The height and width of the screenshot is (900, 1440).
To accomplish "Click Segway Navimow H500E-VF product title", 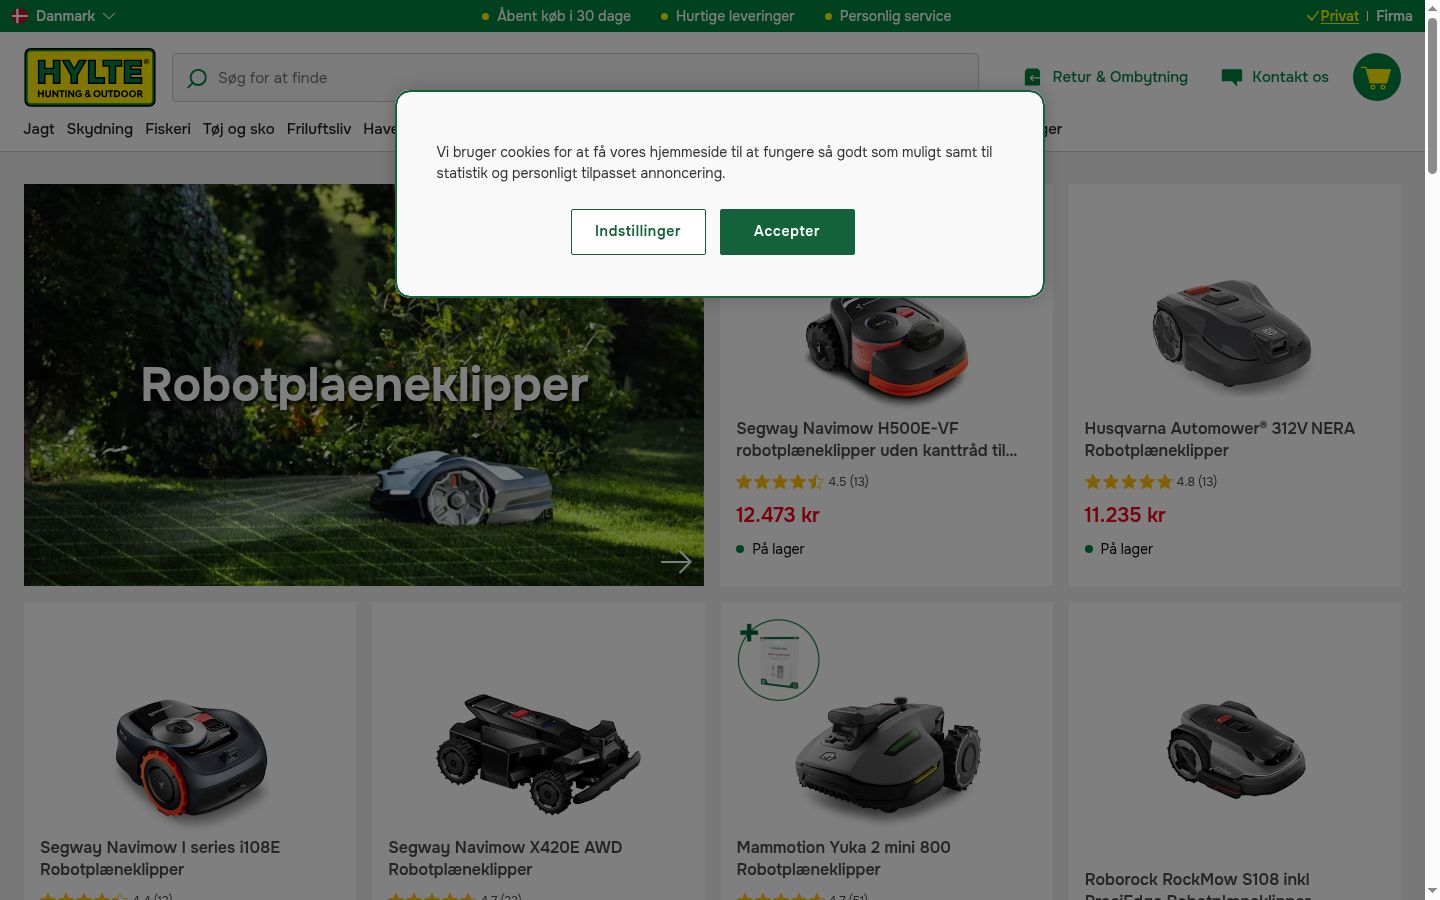I will click(877, 439).
